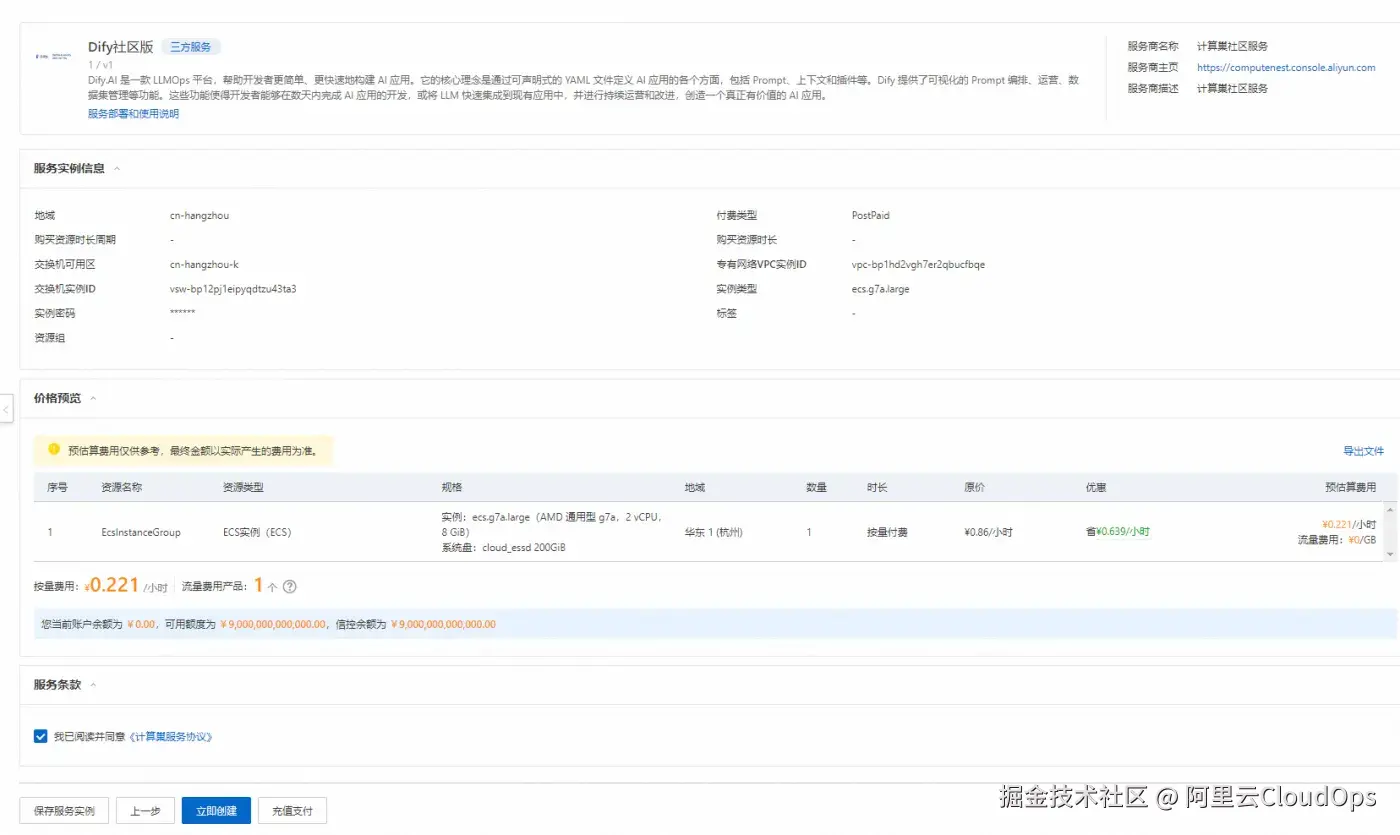1400x835 pixels.
Task: Collapse the 服务实例信息 section
Action: pyautogui.click(x=117, y=169)
